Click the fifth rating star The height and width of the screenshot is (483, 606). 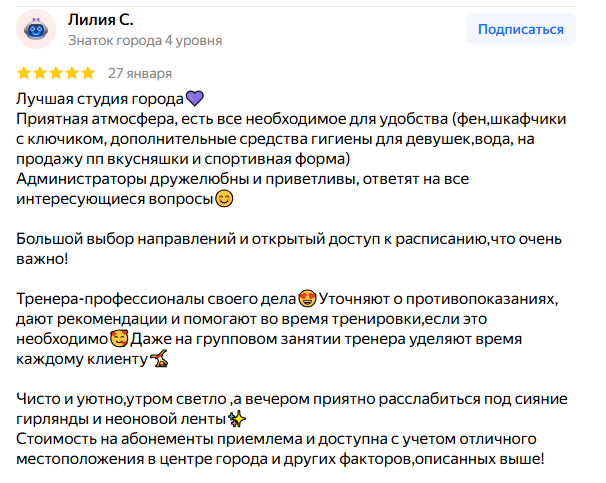[87, 73]
